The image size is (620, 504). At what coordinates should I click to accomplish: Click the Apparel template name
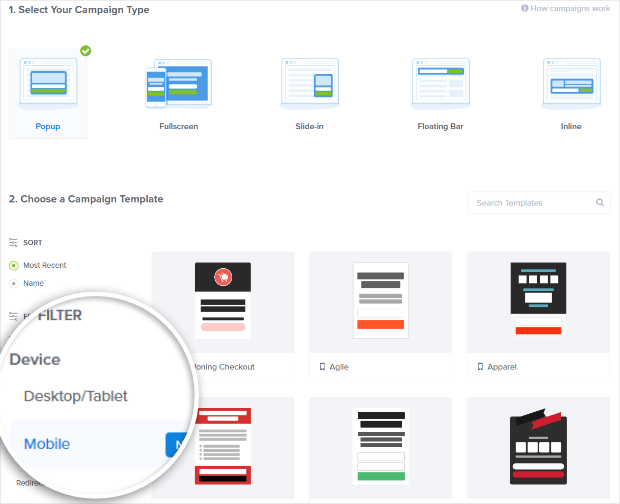pyautogui.click(x=502, y=367)
